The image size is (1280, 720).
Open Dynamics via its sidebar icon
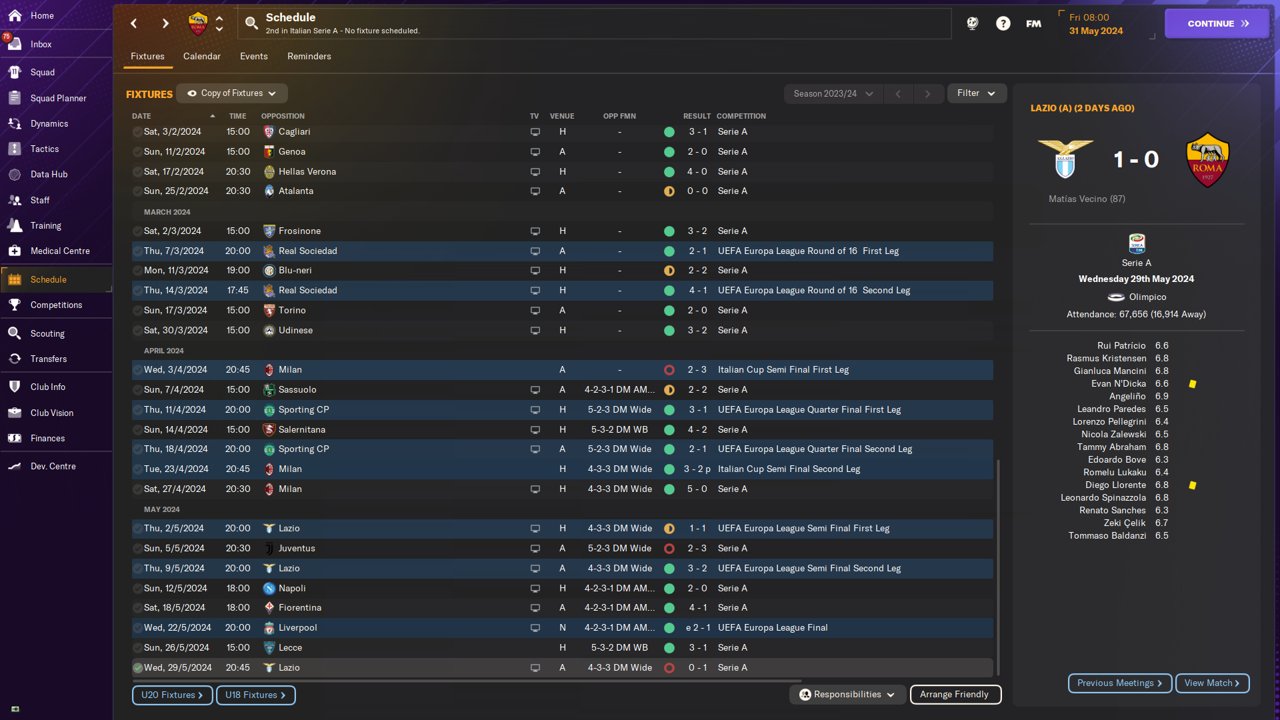(x=14, y=124)
